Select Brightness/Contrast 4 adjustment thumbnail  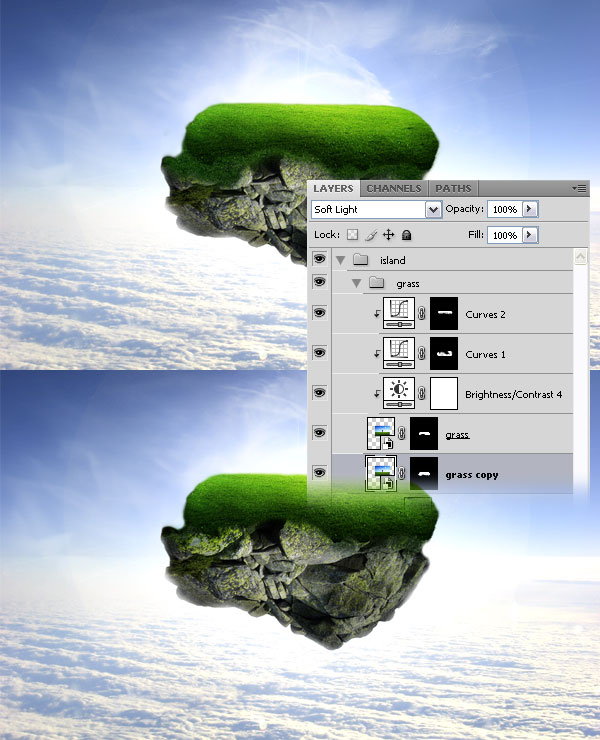click(x=399, y=393)
